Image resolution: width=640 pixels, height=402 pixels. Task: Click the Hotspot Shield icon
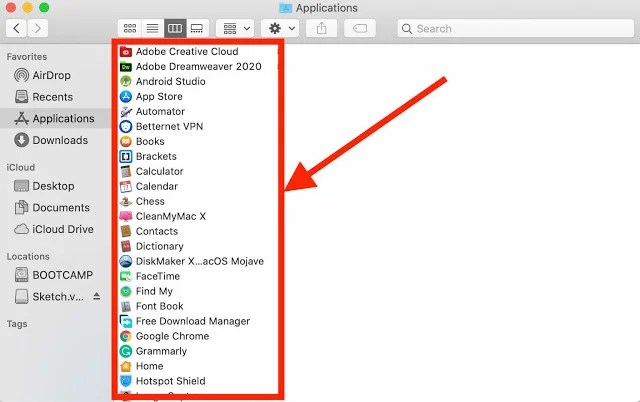(x=126, y=381)
